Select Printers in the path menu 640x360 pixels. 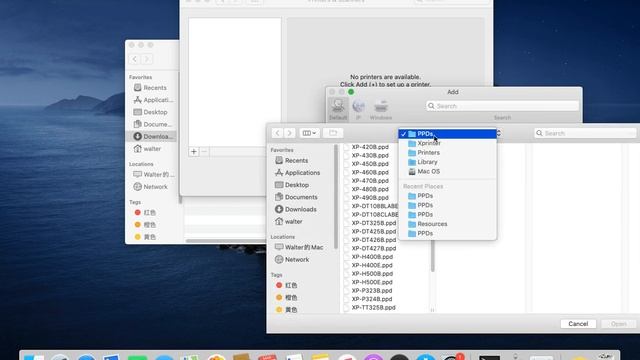coord(447,153)
